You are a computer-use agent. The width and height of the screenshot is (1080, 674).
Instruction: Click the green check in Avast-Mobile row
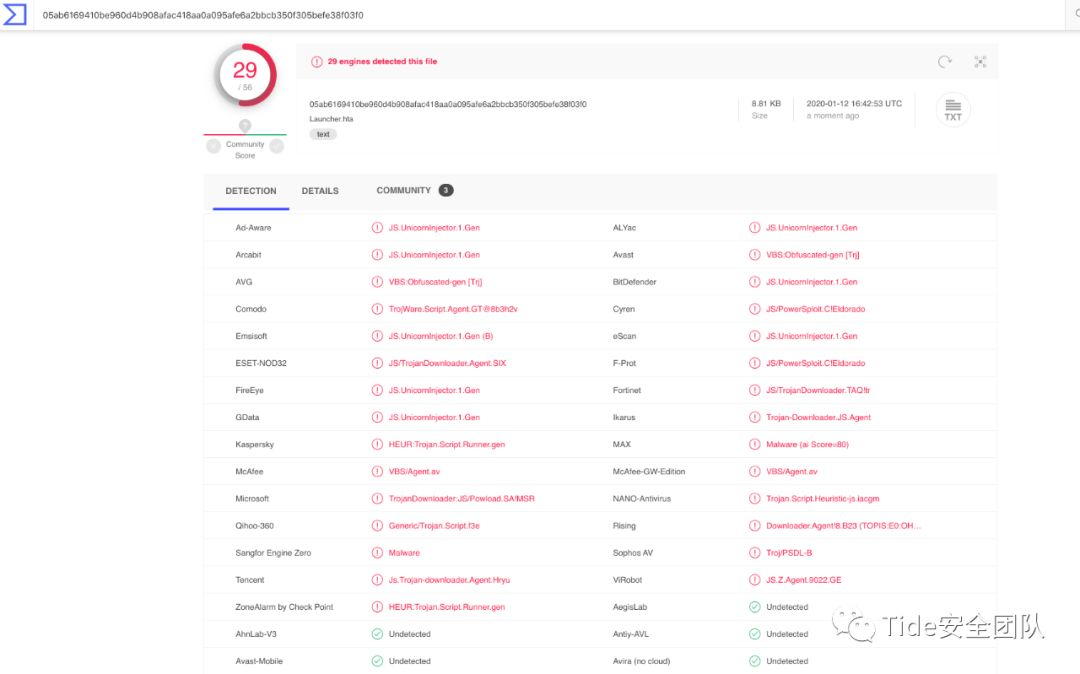click(x=377, y=661)
